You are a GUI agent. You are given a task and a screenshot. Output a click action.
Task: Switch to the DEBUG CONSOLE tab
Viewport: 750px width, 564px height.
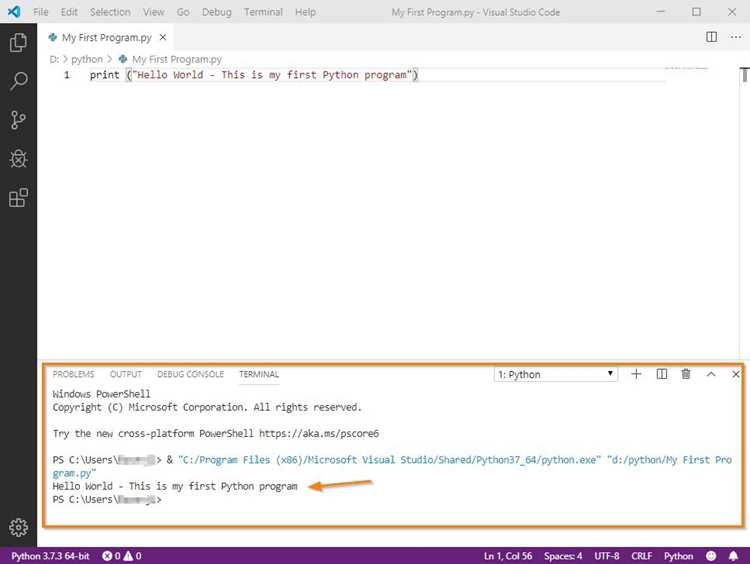190,374
